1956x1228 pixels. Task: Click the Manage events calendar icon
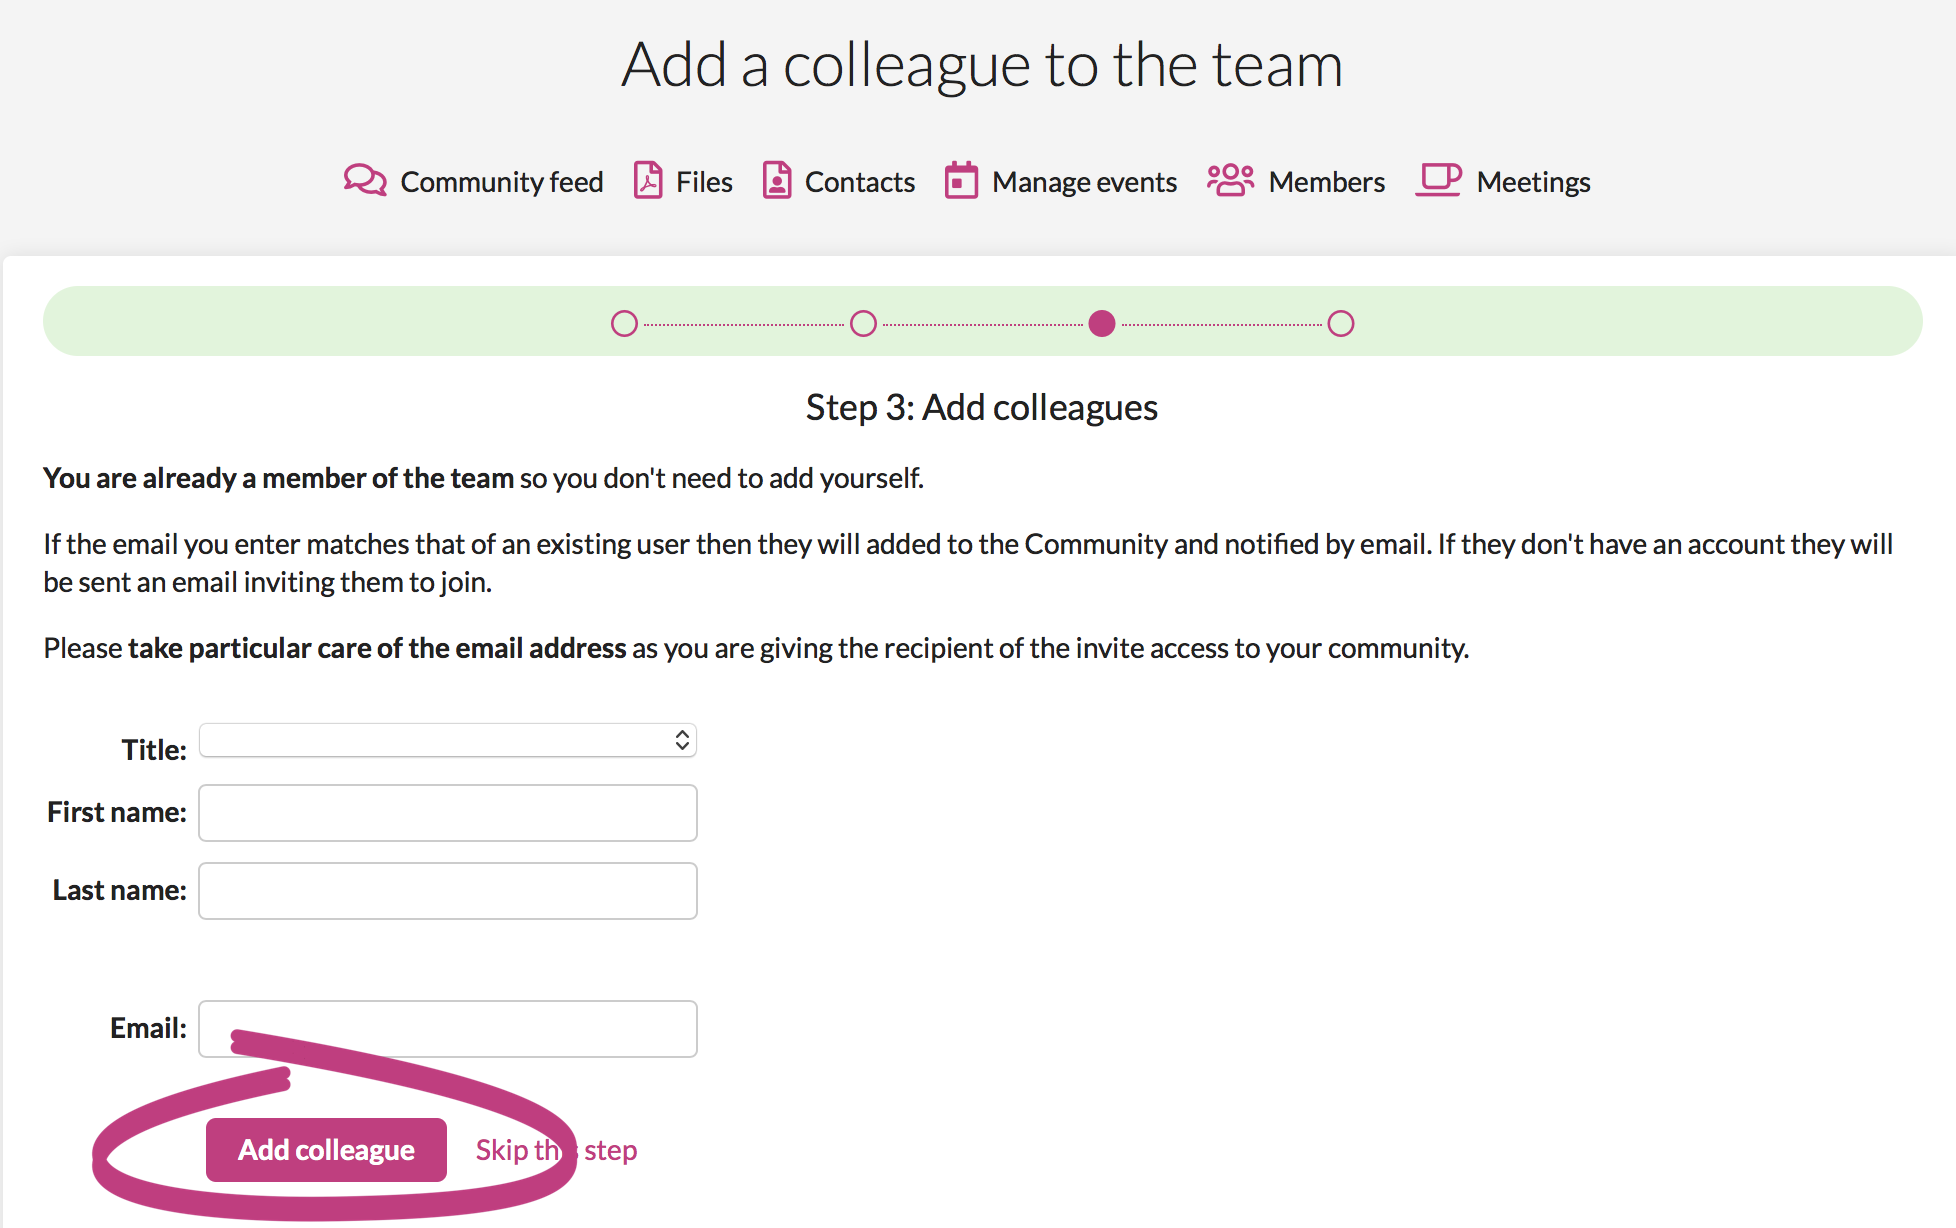pos(961,180)
